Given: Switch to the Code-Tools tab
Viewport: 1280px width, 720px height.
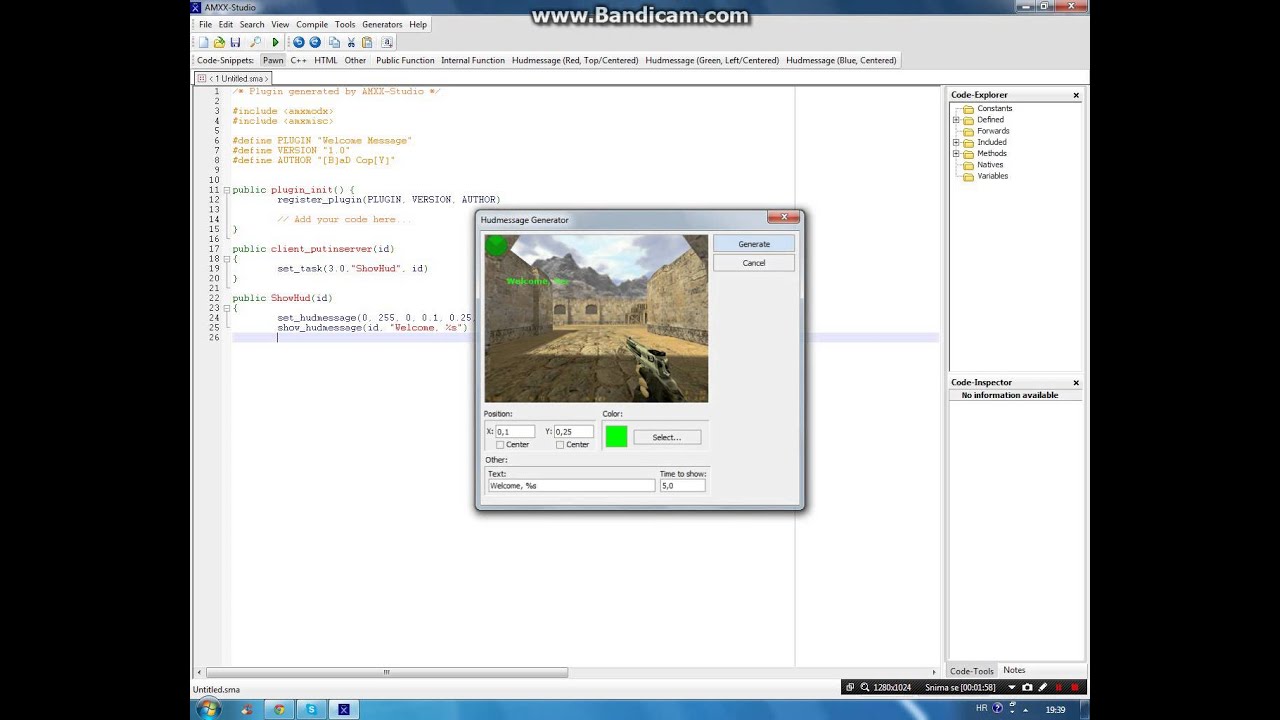Looking at the screenshot, I should (972, 671).
